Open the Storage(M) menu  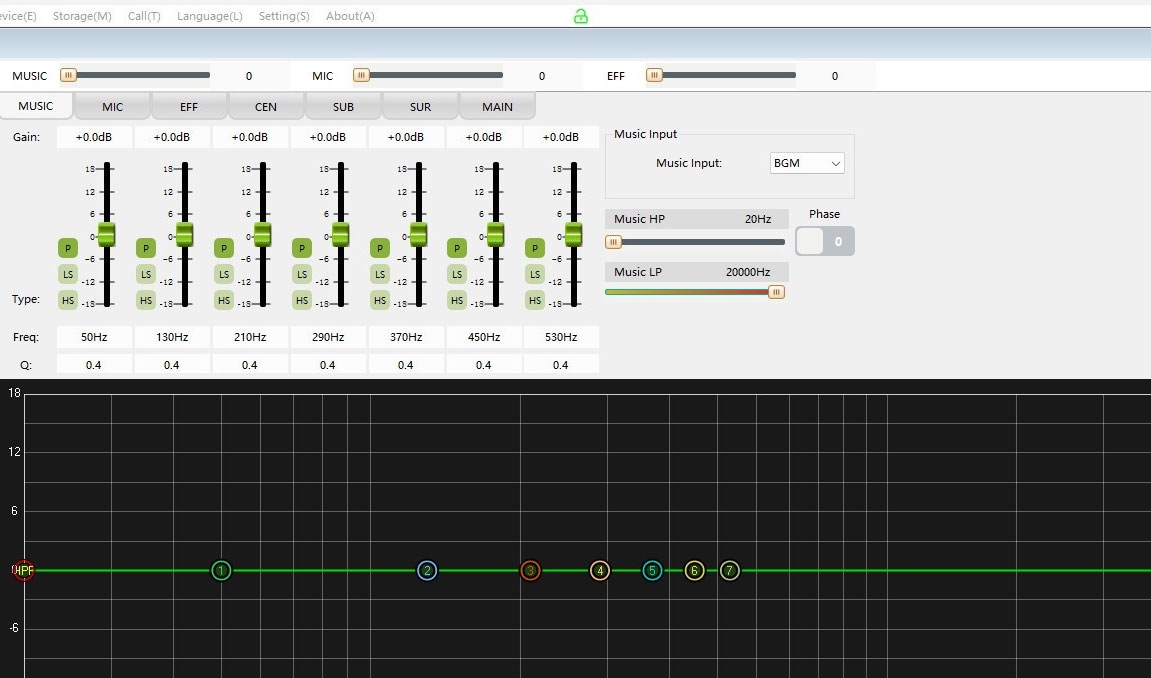[82, 16]
